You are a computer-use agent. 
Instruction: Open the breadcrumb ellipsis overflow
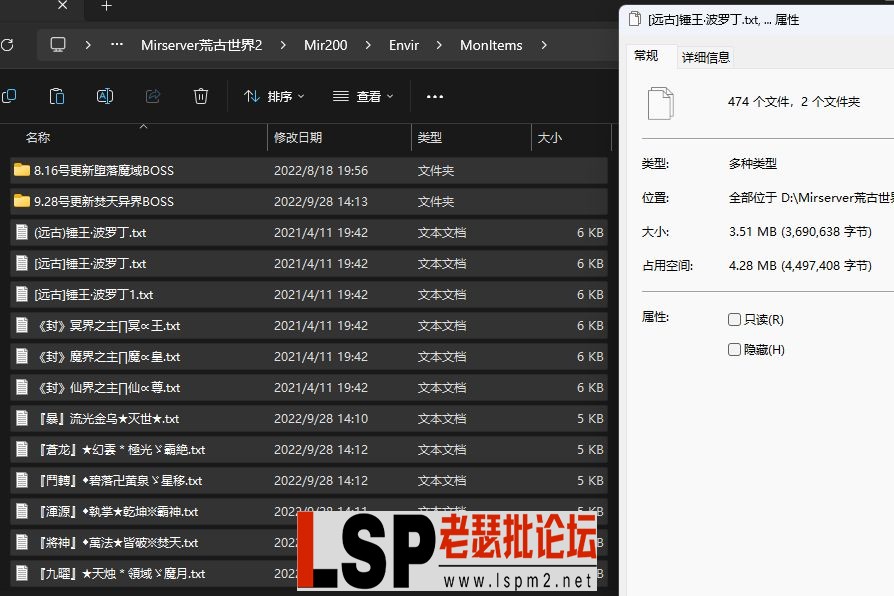[117, 44]
